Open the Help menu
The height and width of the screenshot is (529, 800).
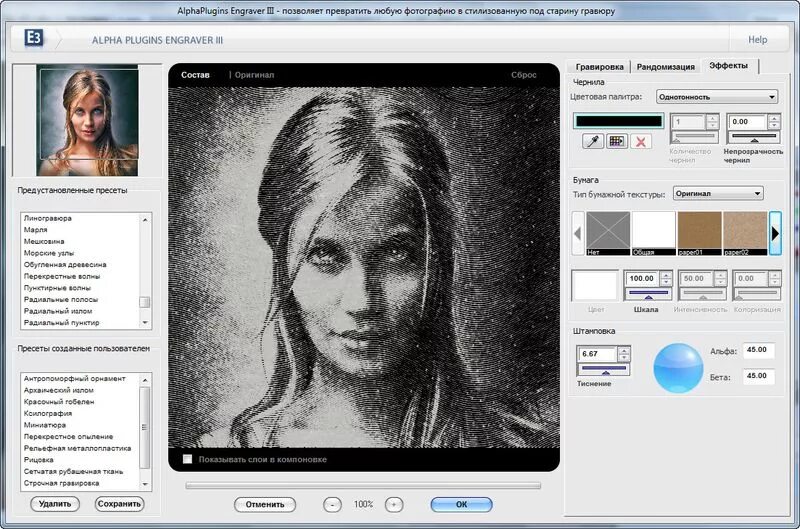(757, 39)
